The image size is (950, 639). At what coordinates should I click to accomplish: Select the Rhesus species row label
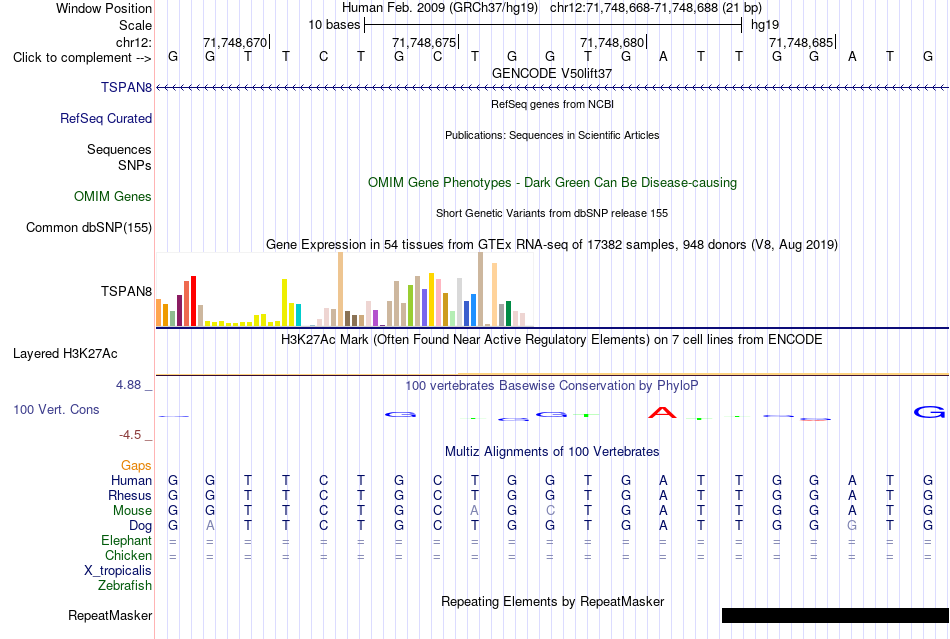[130, 495]
